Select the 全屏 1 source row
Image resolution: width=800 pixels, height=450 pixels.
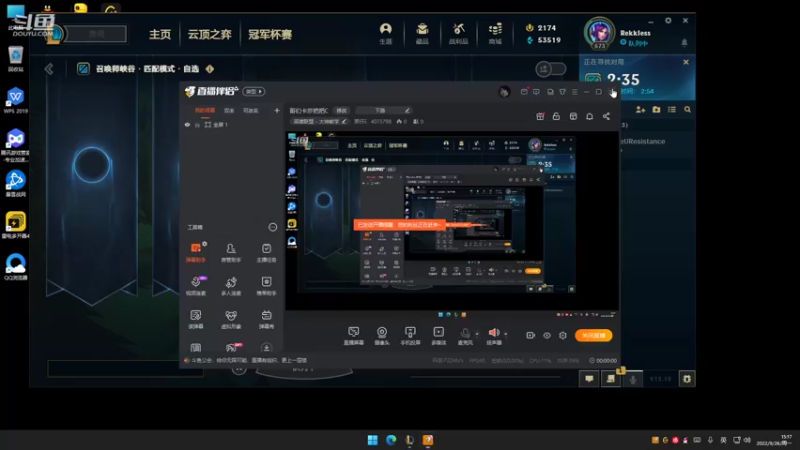tap(231, 124)
